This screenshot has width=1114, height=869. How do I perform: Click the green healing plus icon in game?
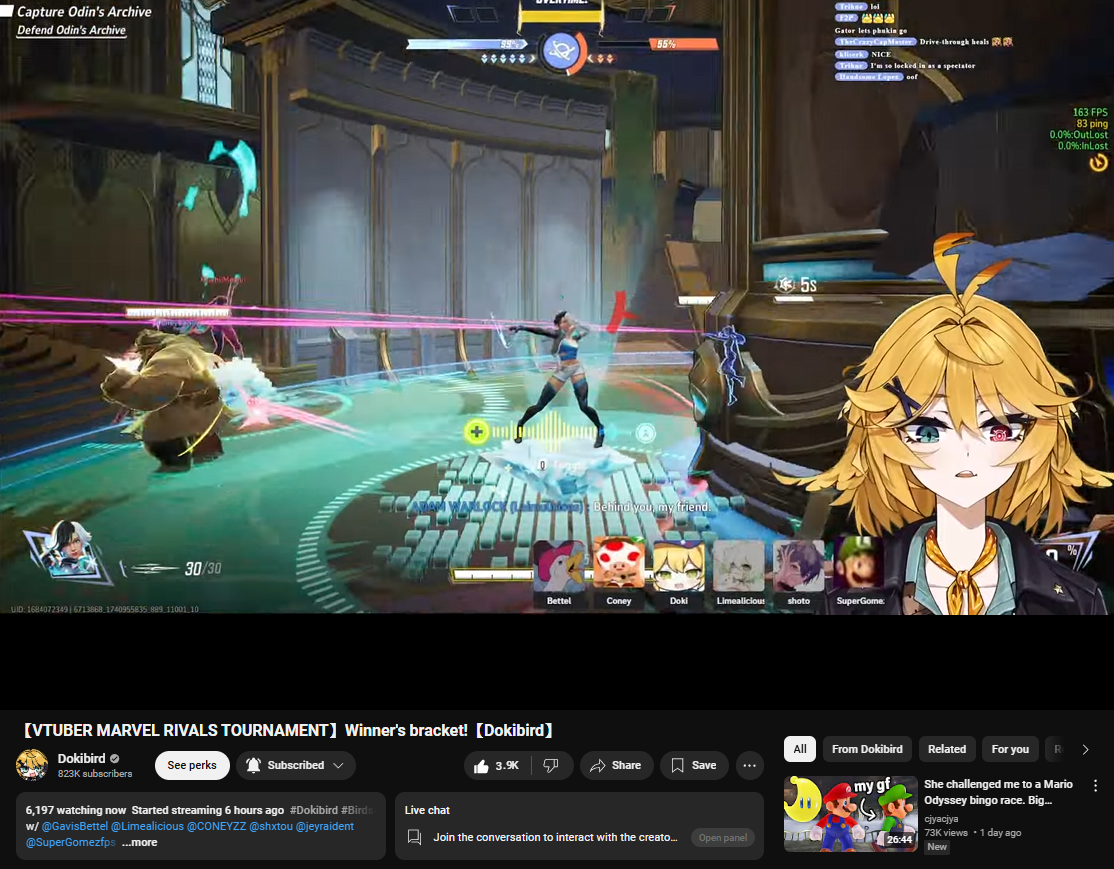[x=476, y=431]
